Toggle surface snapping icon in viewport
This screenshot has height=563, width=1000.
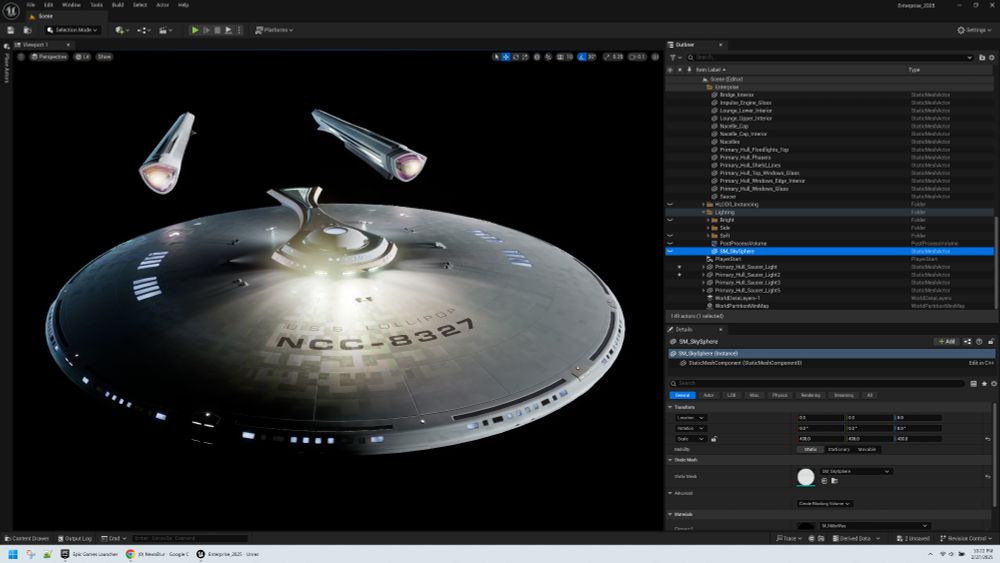548,57
